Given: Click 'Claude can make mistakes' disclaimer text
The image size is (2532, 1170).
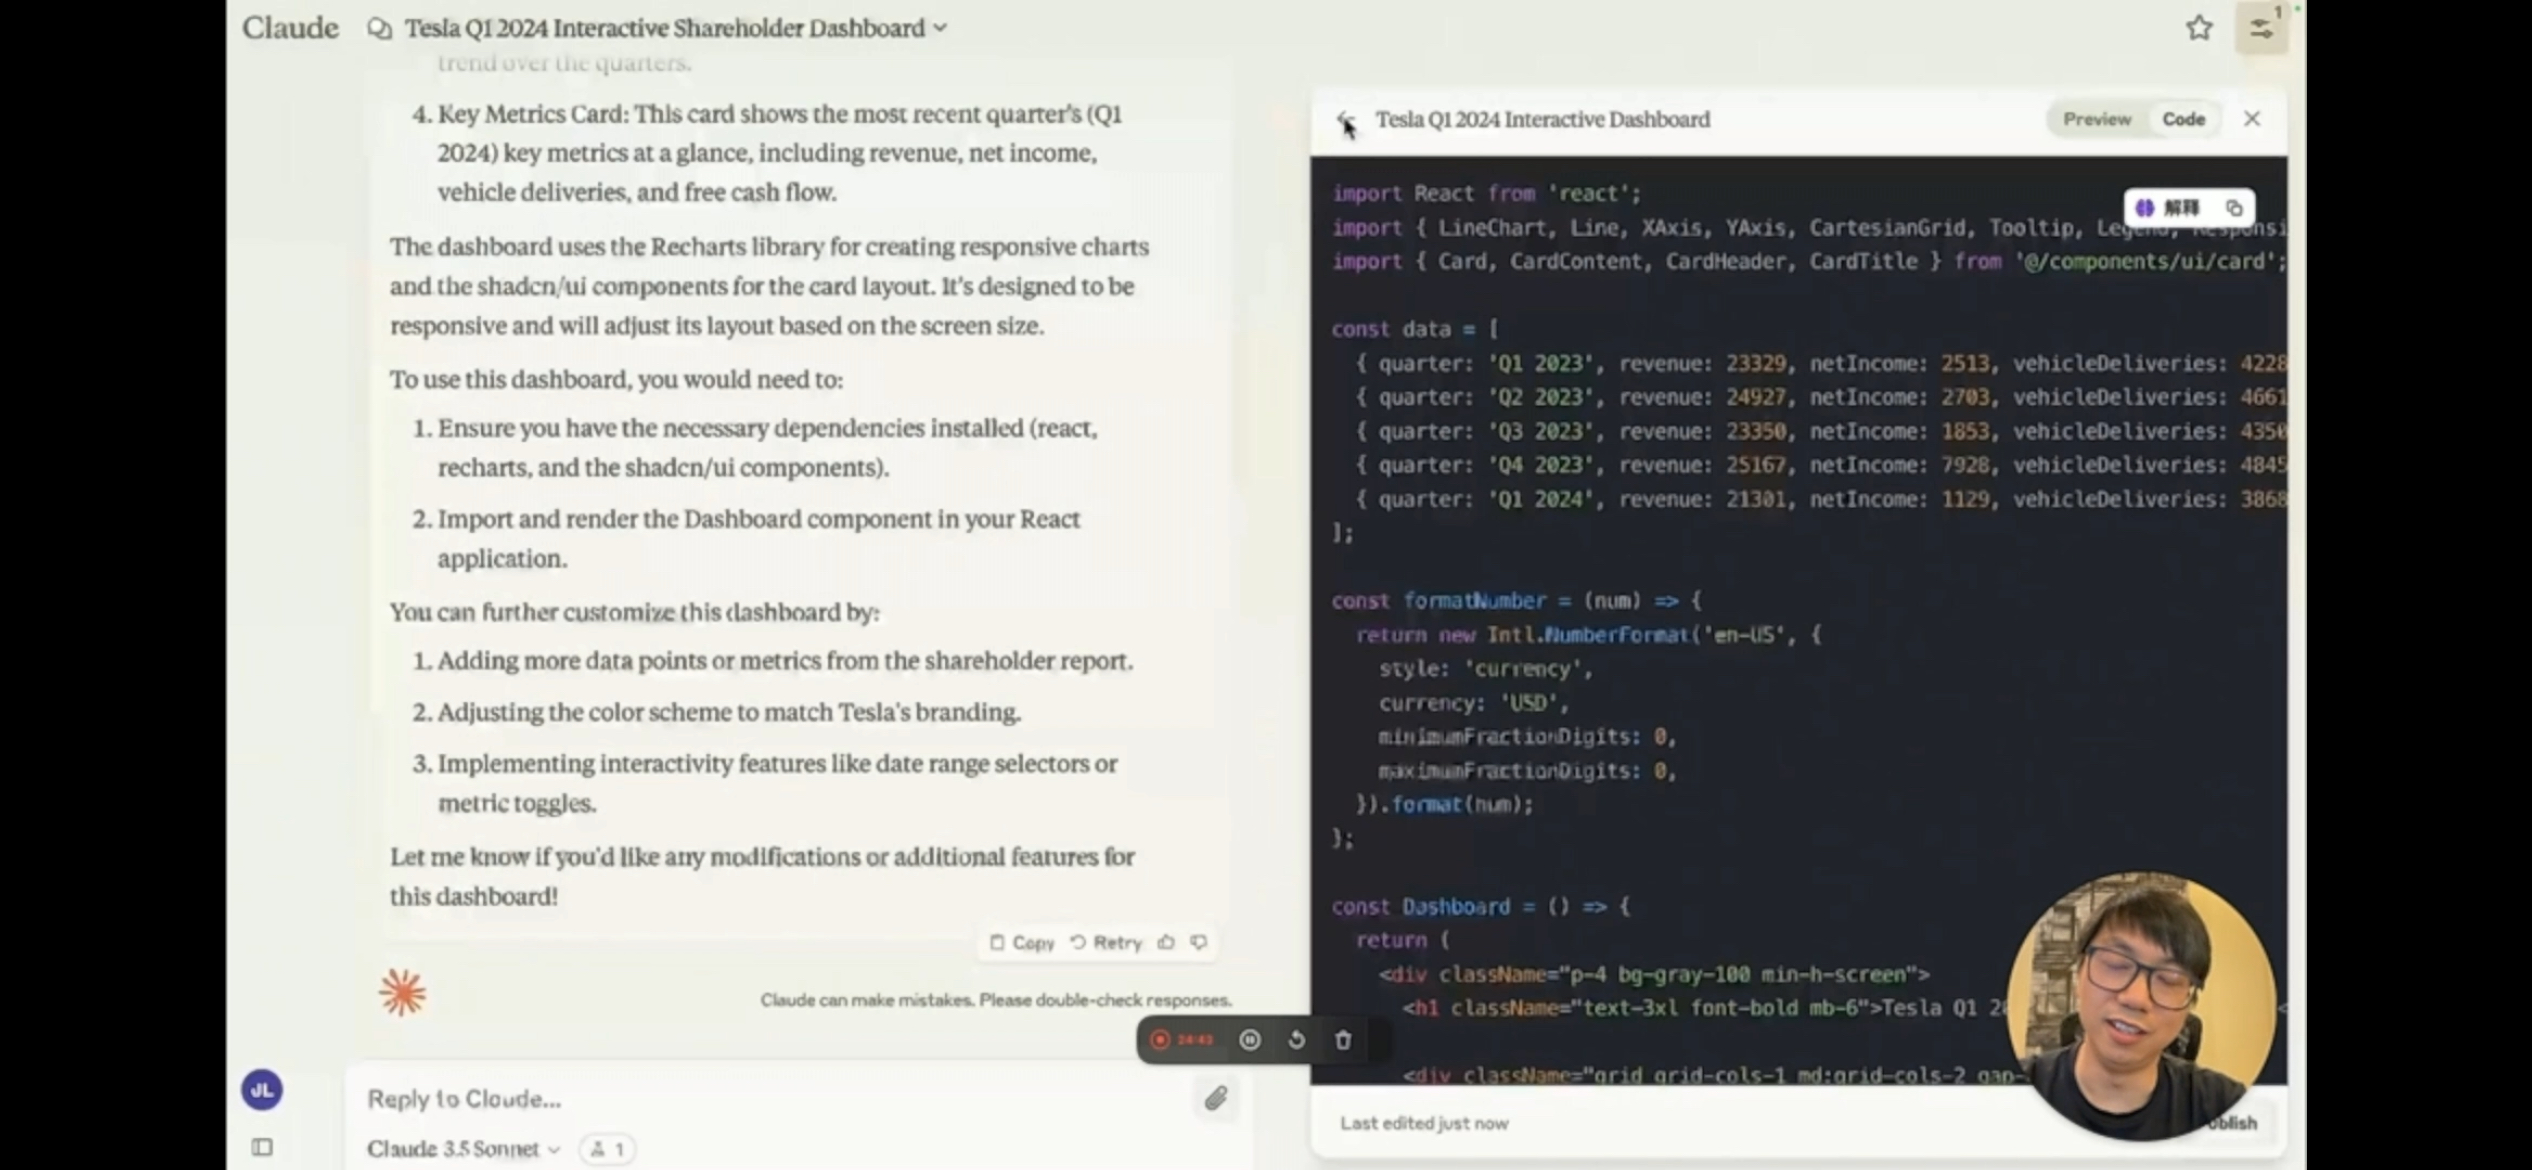Looking at the screenshot, I should tap(996, 1000).
